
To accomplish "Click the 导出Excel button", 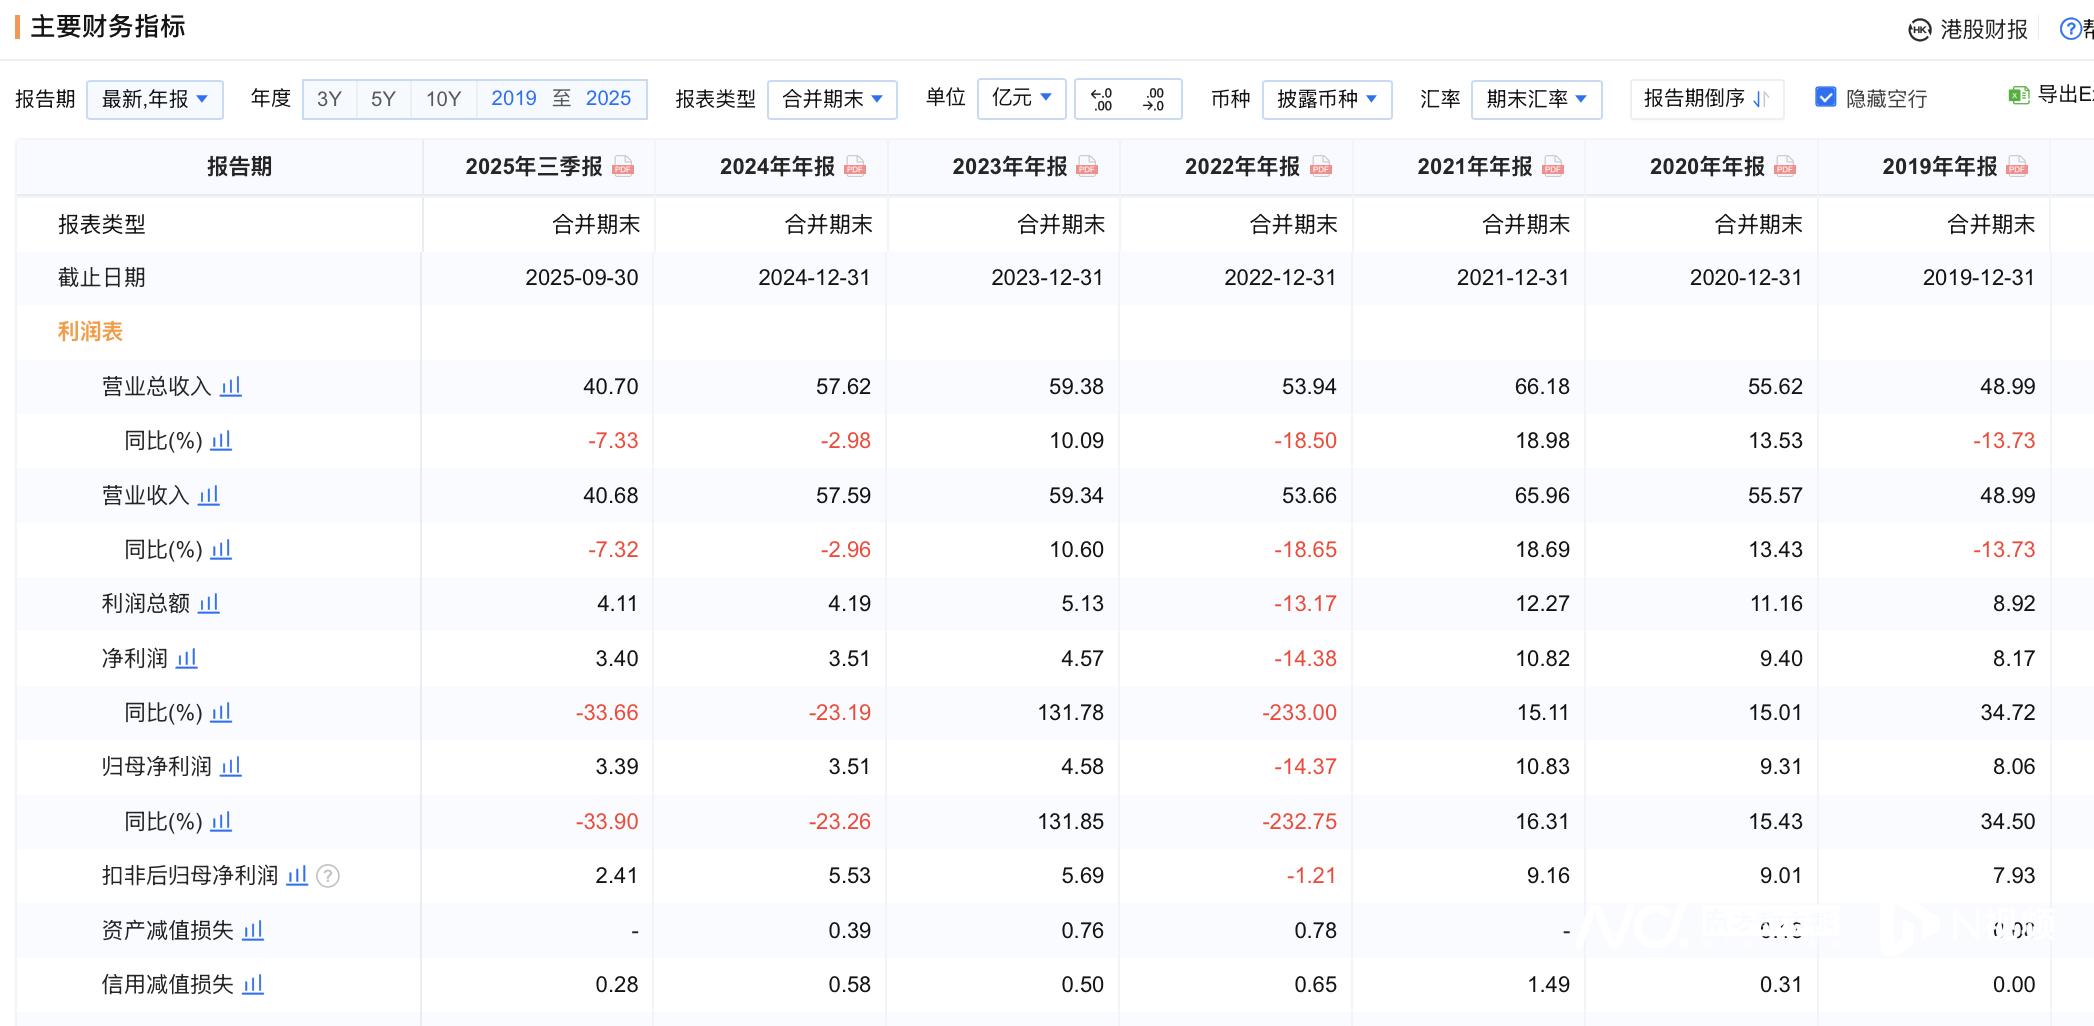I will click(2051, 95).
